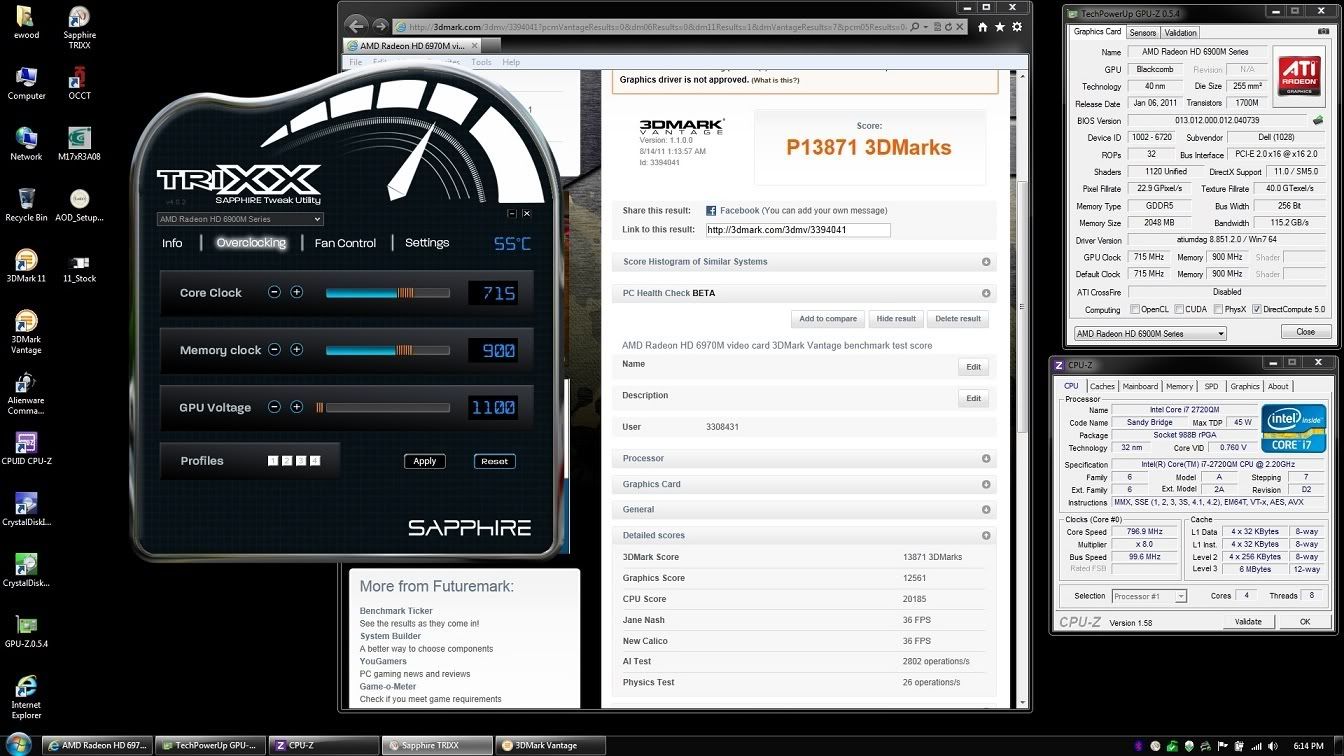1344x756 pixels.
Task: Click the 3dmark result link field
Action: coord(797,230)
